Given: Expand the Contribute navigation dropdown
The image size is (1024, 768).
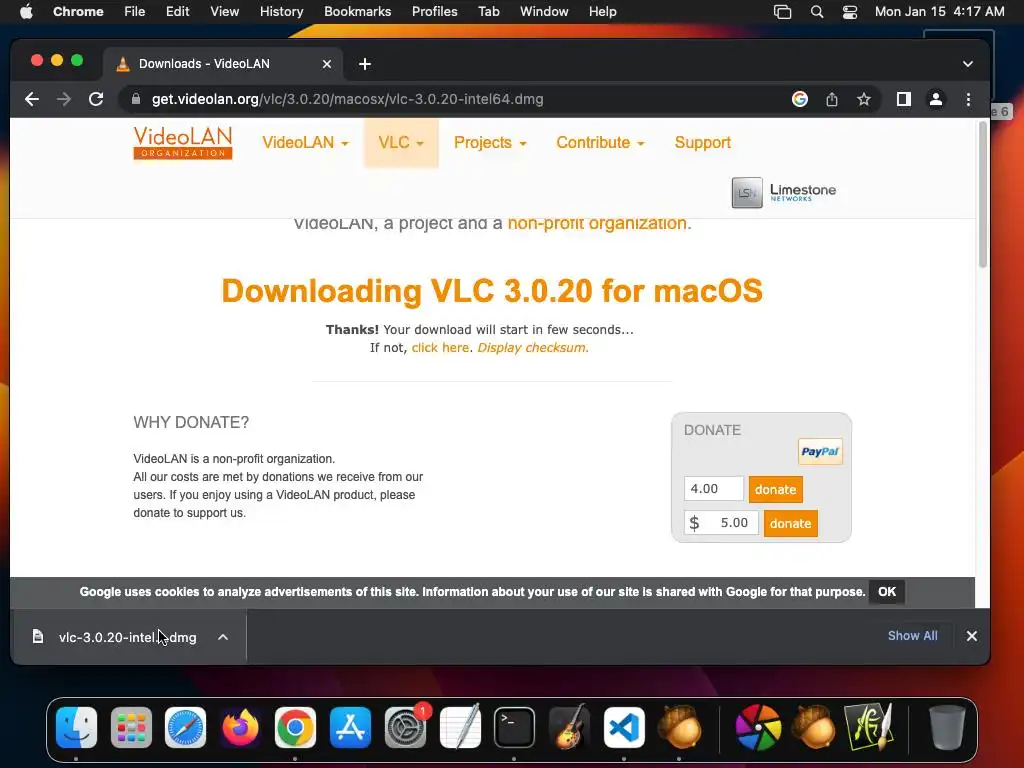Looking at the screenshot, I should point(600,142).
